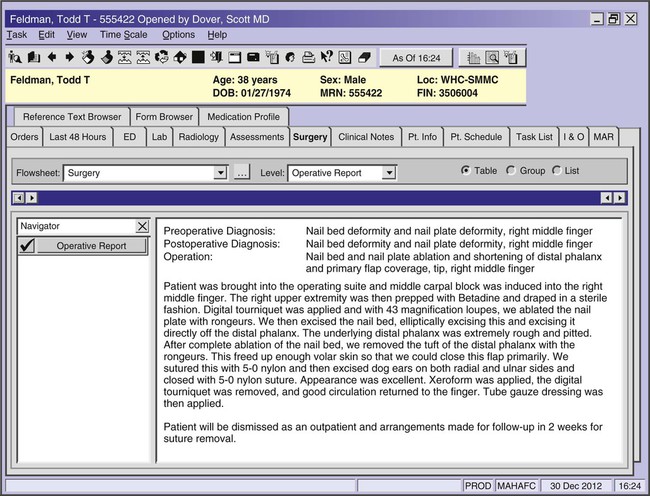Image resolution: width=650 pixels, height=496 pixels.
Task: Click the house home icon
Action: (180, 57)
